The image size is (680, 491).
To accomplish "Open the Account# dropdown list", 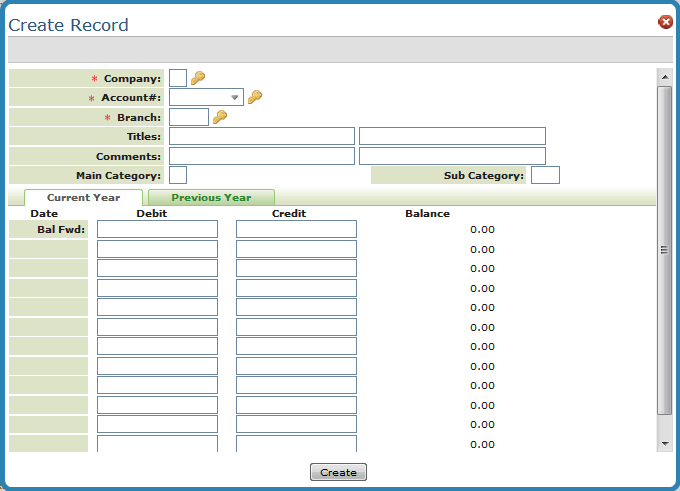I will click(236, 97).
